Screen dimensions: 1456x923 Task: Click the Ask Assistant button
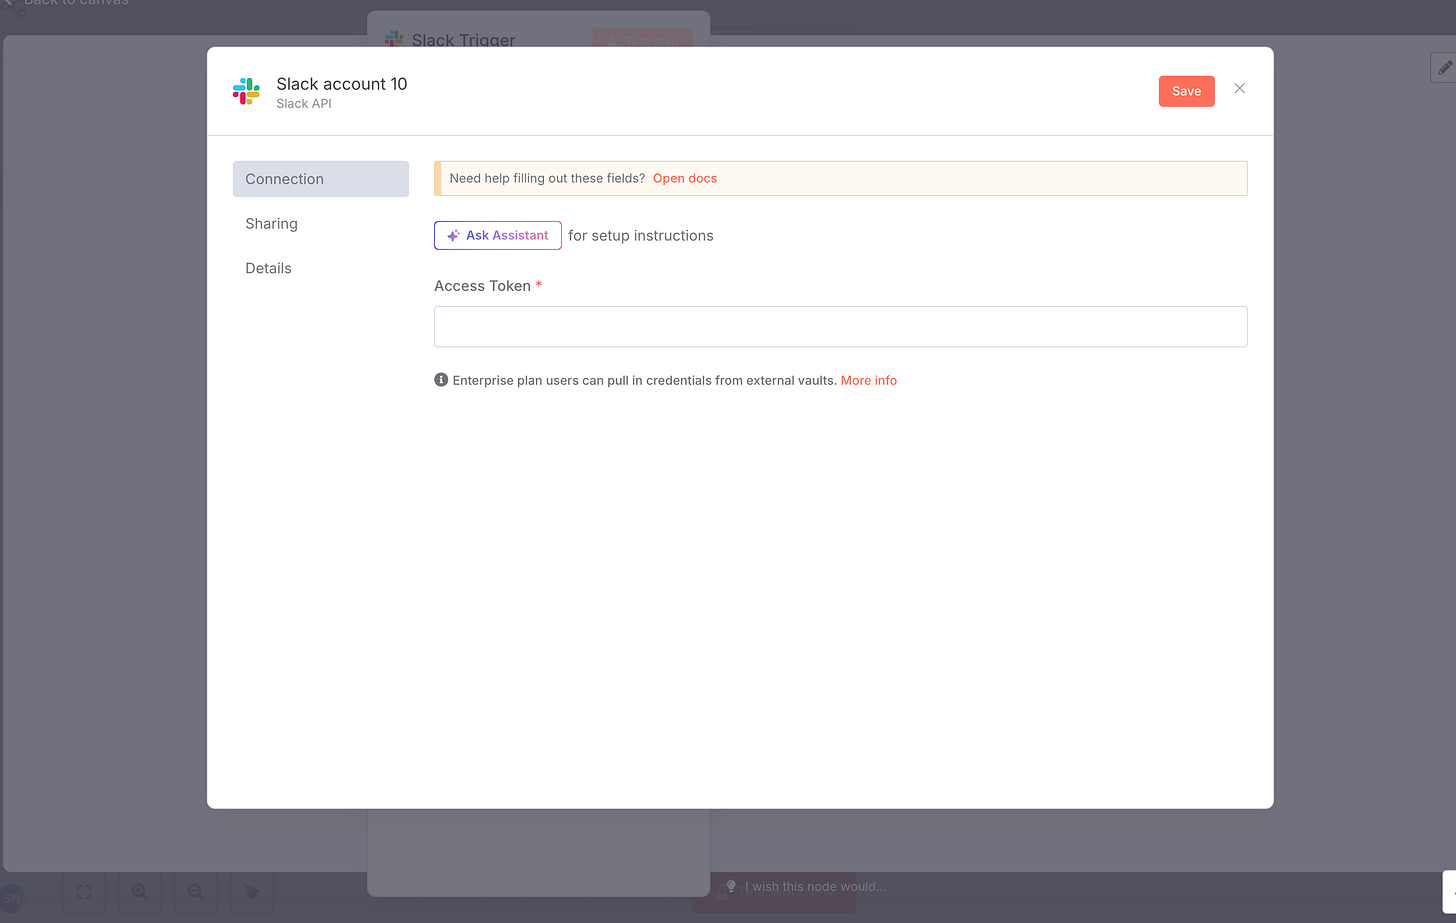[498, 235]
